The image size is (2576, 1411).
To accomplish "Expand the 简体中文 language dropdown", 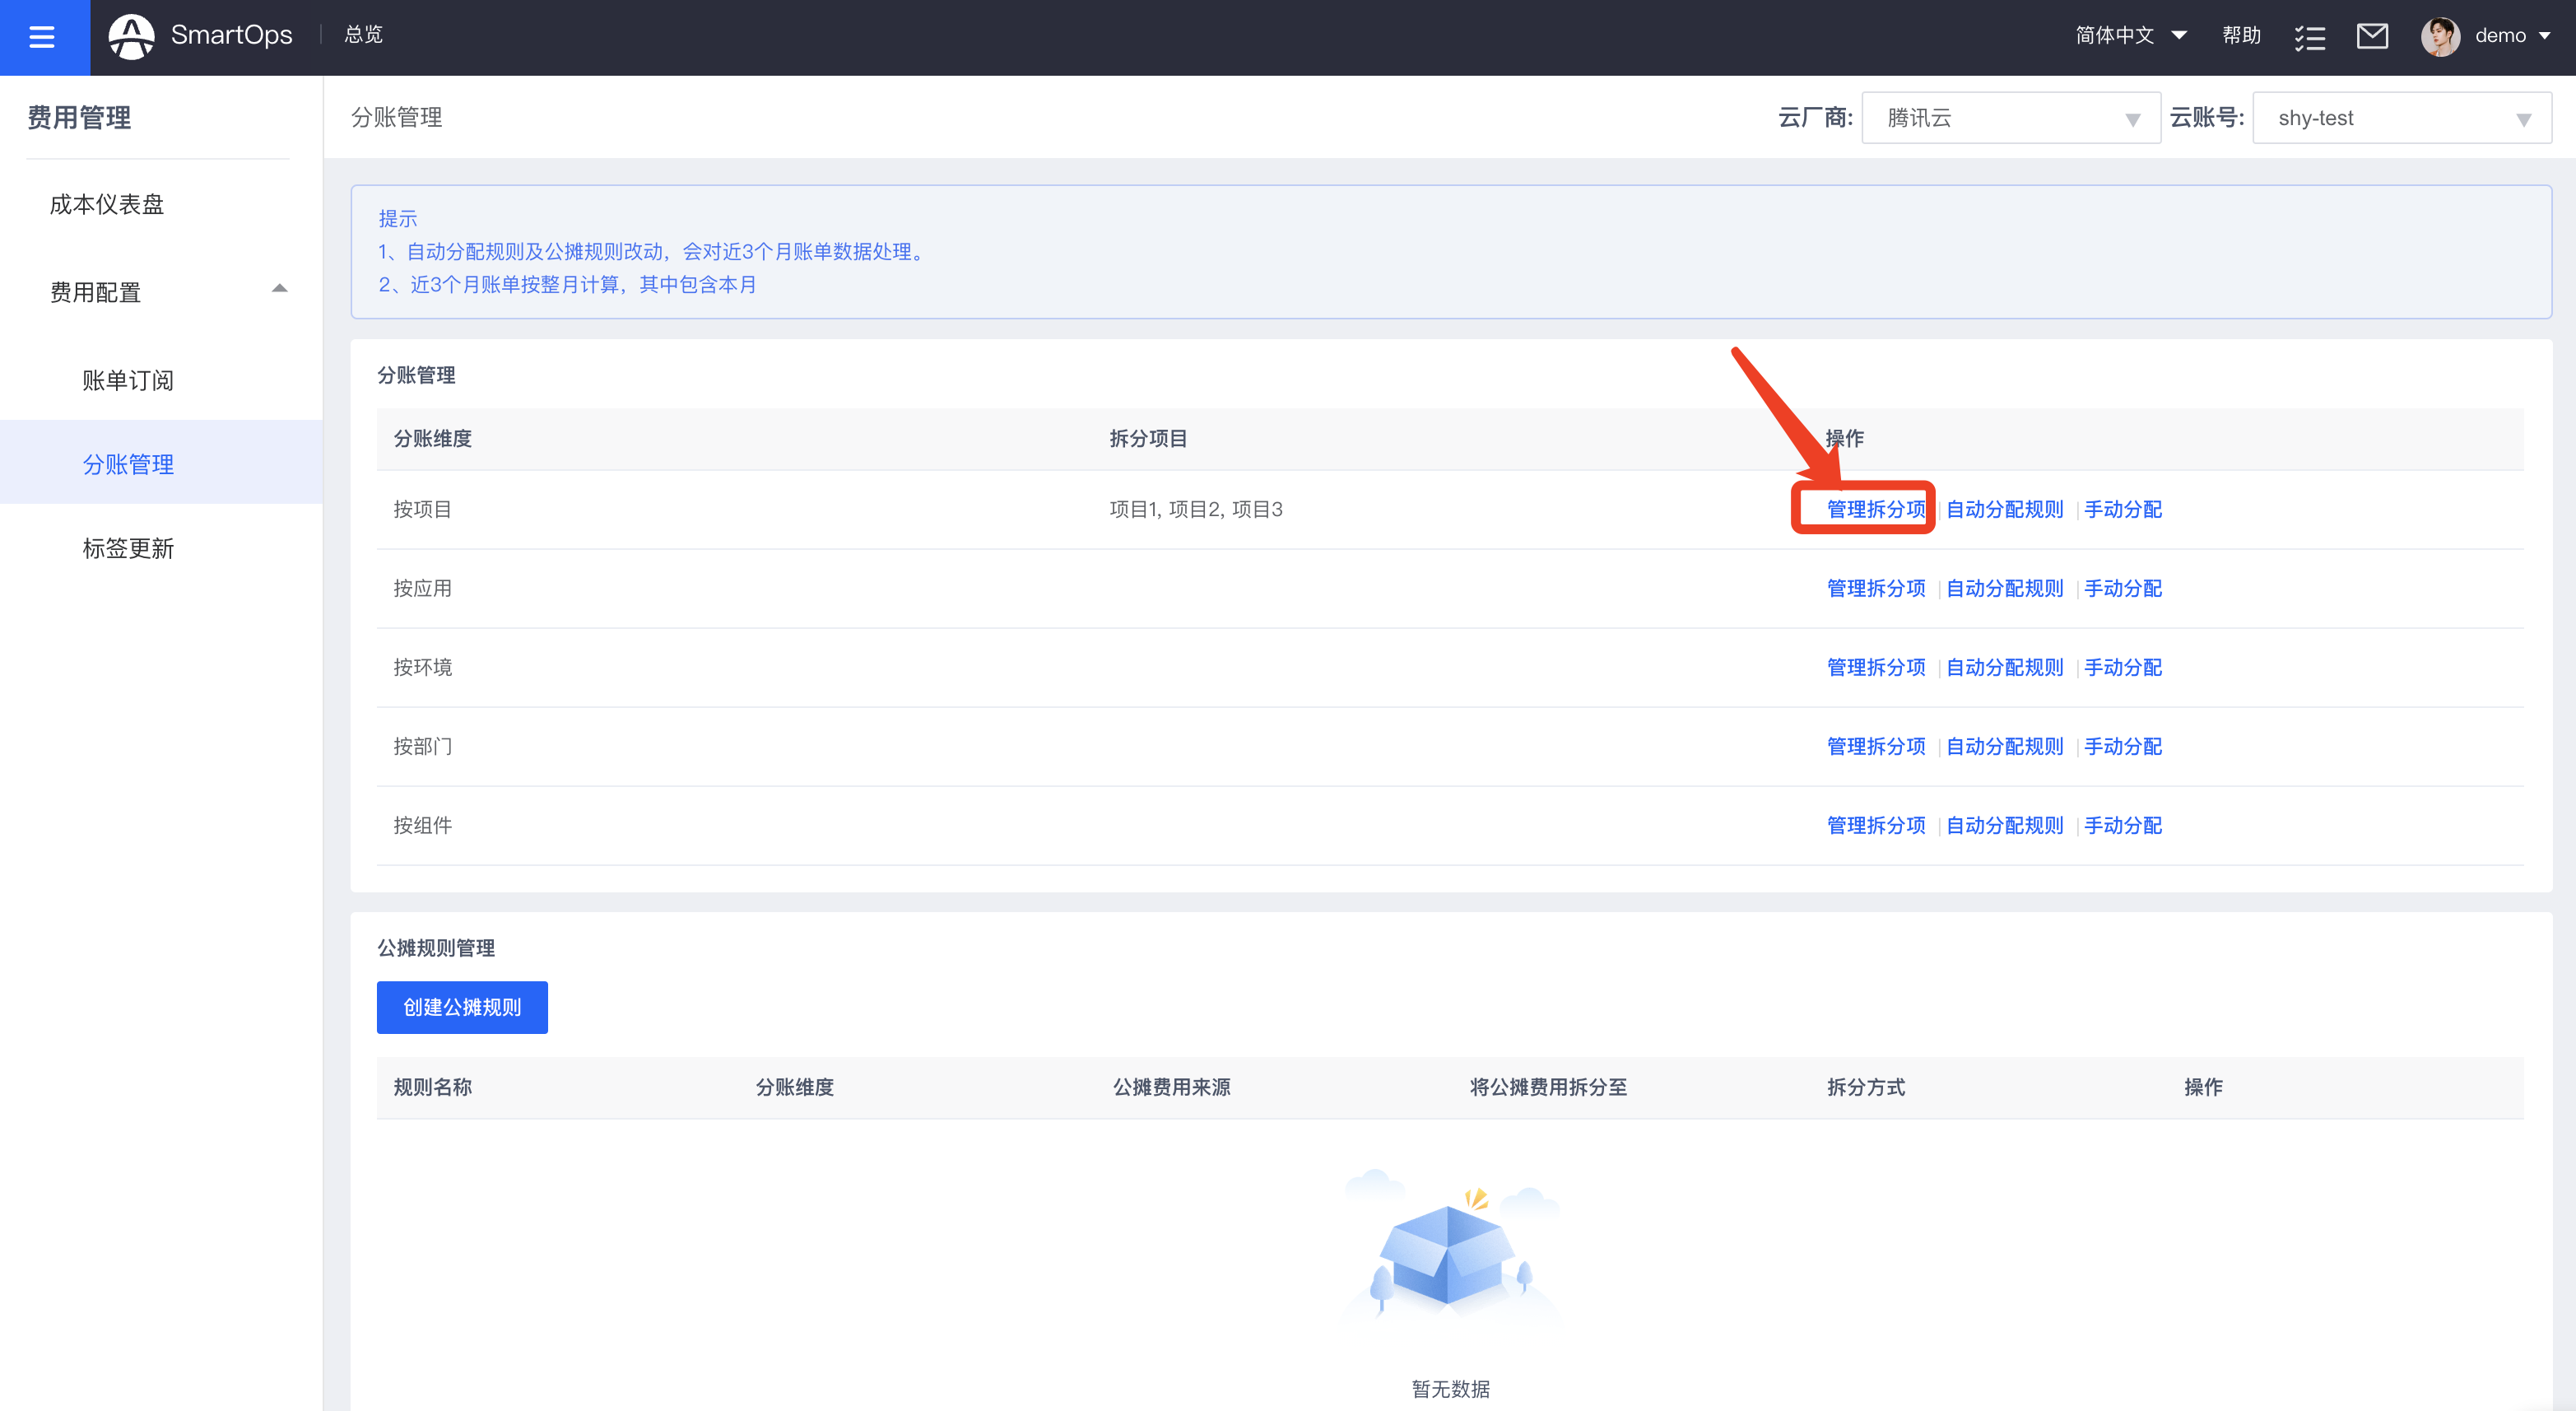I will (2130, 36).
